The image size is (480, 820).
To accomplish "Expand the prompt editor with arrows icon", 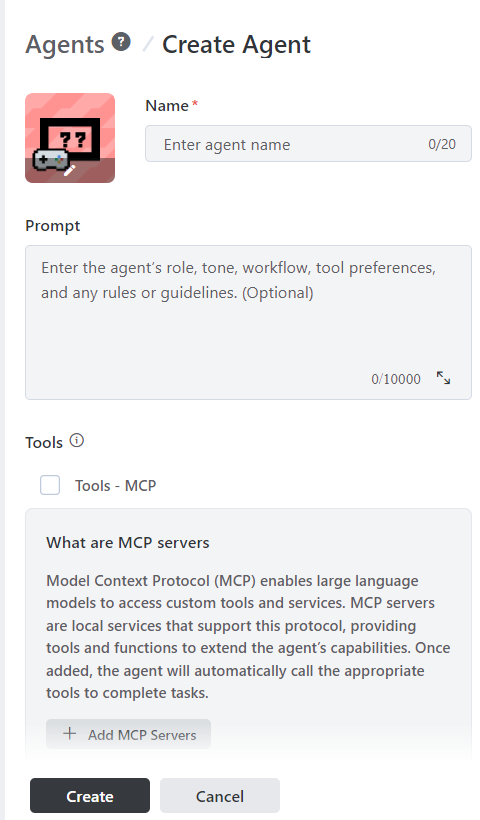I will [x=443, y=378].
